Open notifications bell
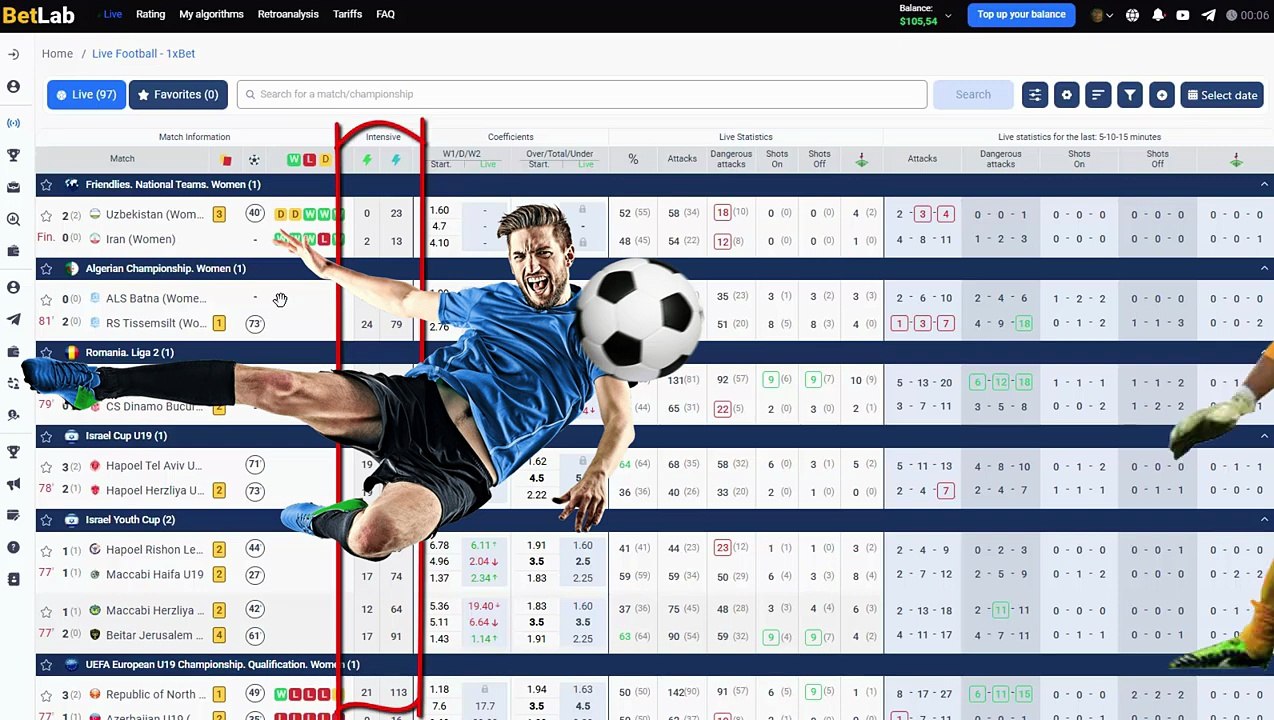 1158,15
